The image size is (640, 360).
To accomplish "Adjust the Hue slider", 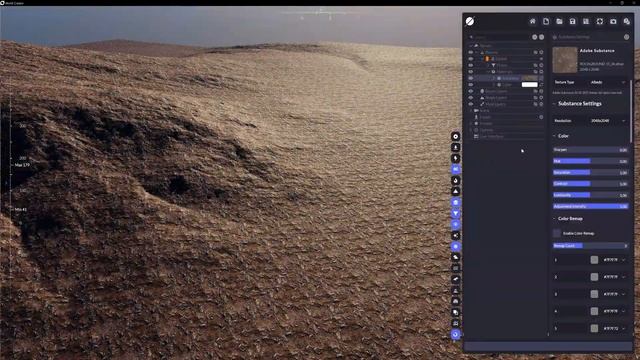I will pos(590,161).
